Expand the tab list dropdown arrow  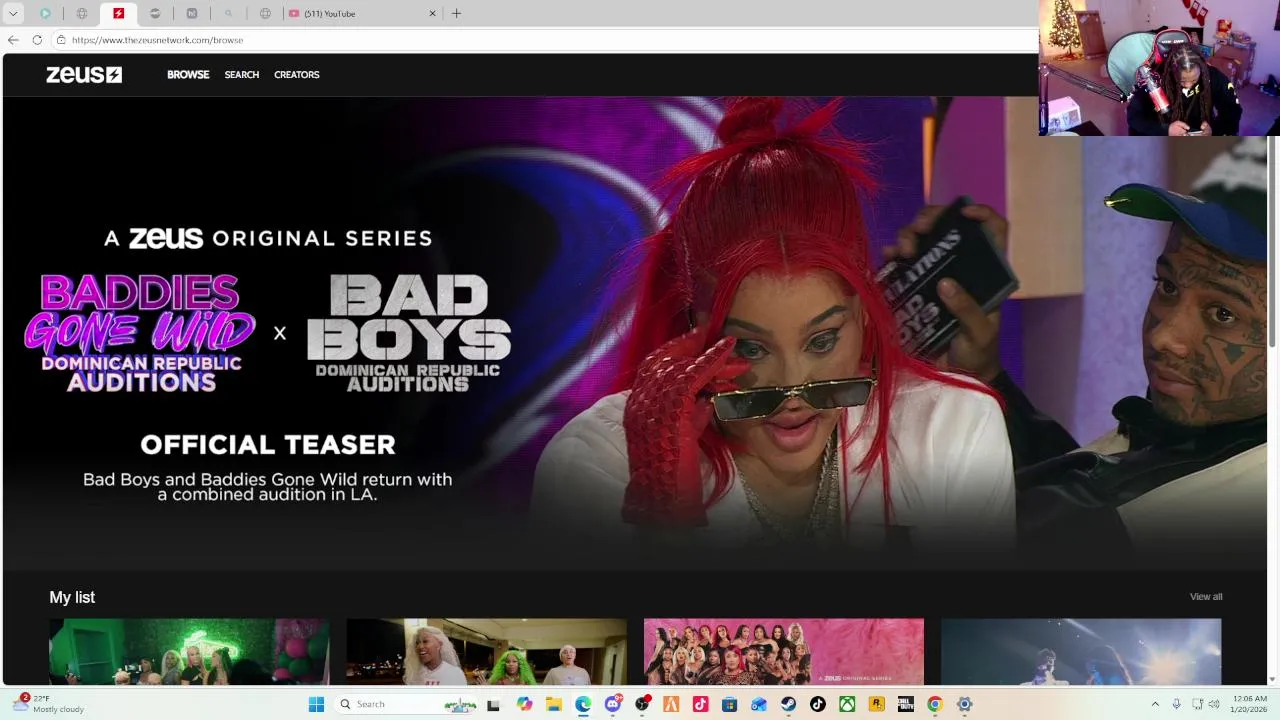click(x=13, y=13)
